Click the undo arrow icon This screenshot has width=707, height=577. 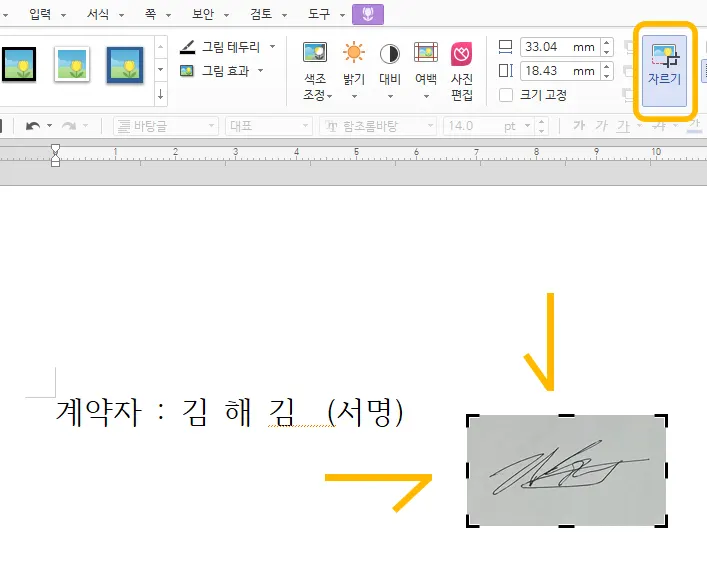(33, 126)
